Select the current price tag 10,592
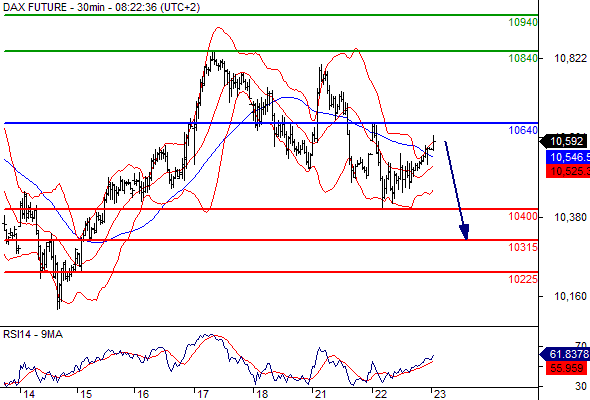The height and width of the screenshot is (400, 590). pos(564,141)
